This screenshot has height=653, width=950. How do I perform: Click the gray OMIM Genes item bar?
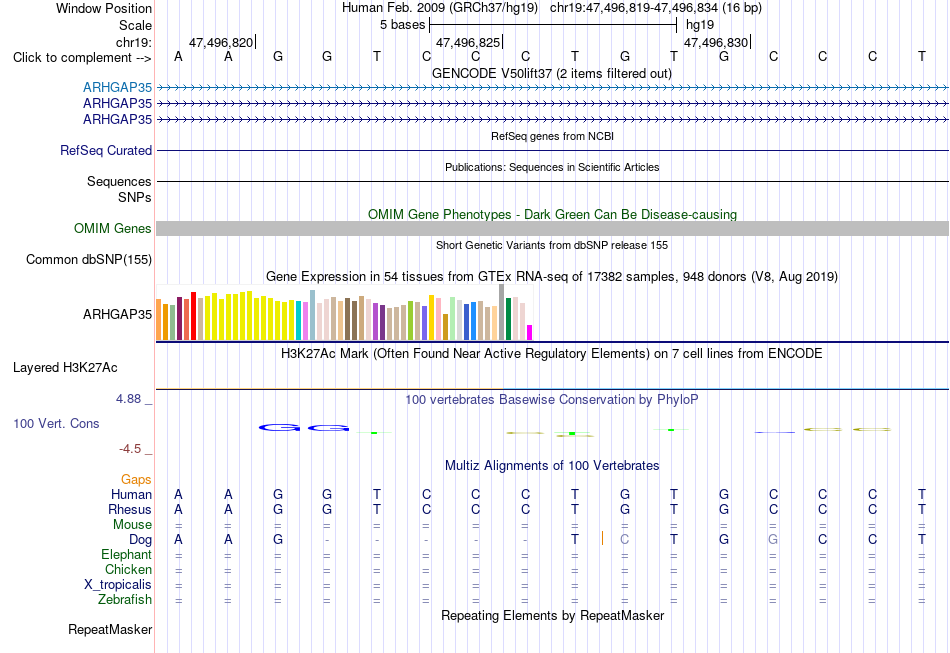click(x=552, y=228)
